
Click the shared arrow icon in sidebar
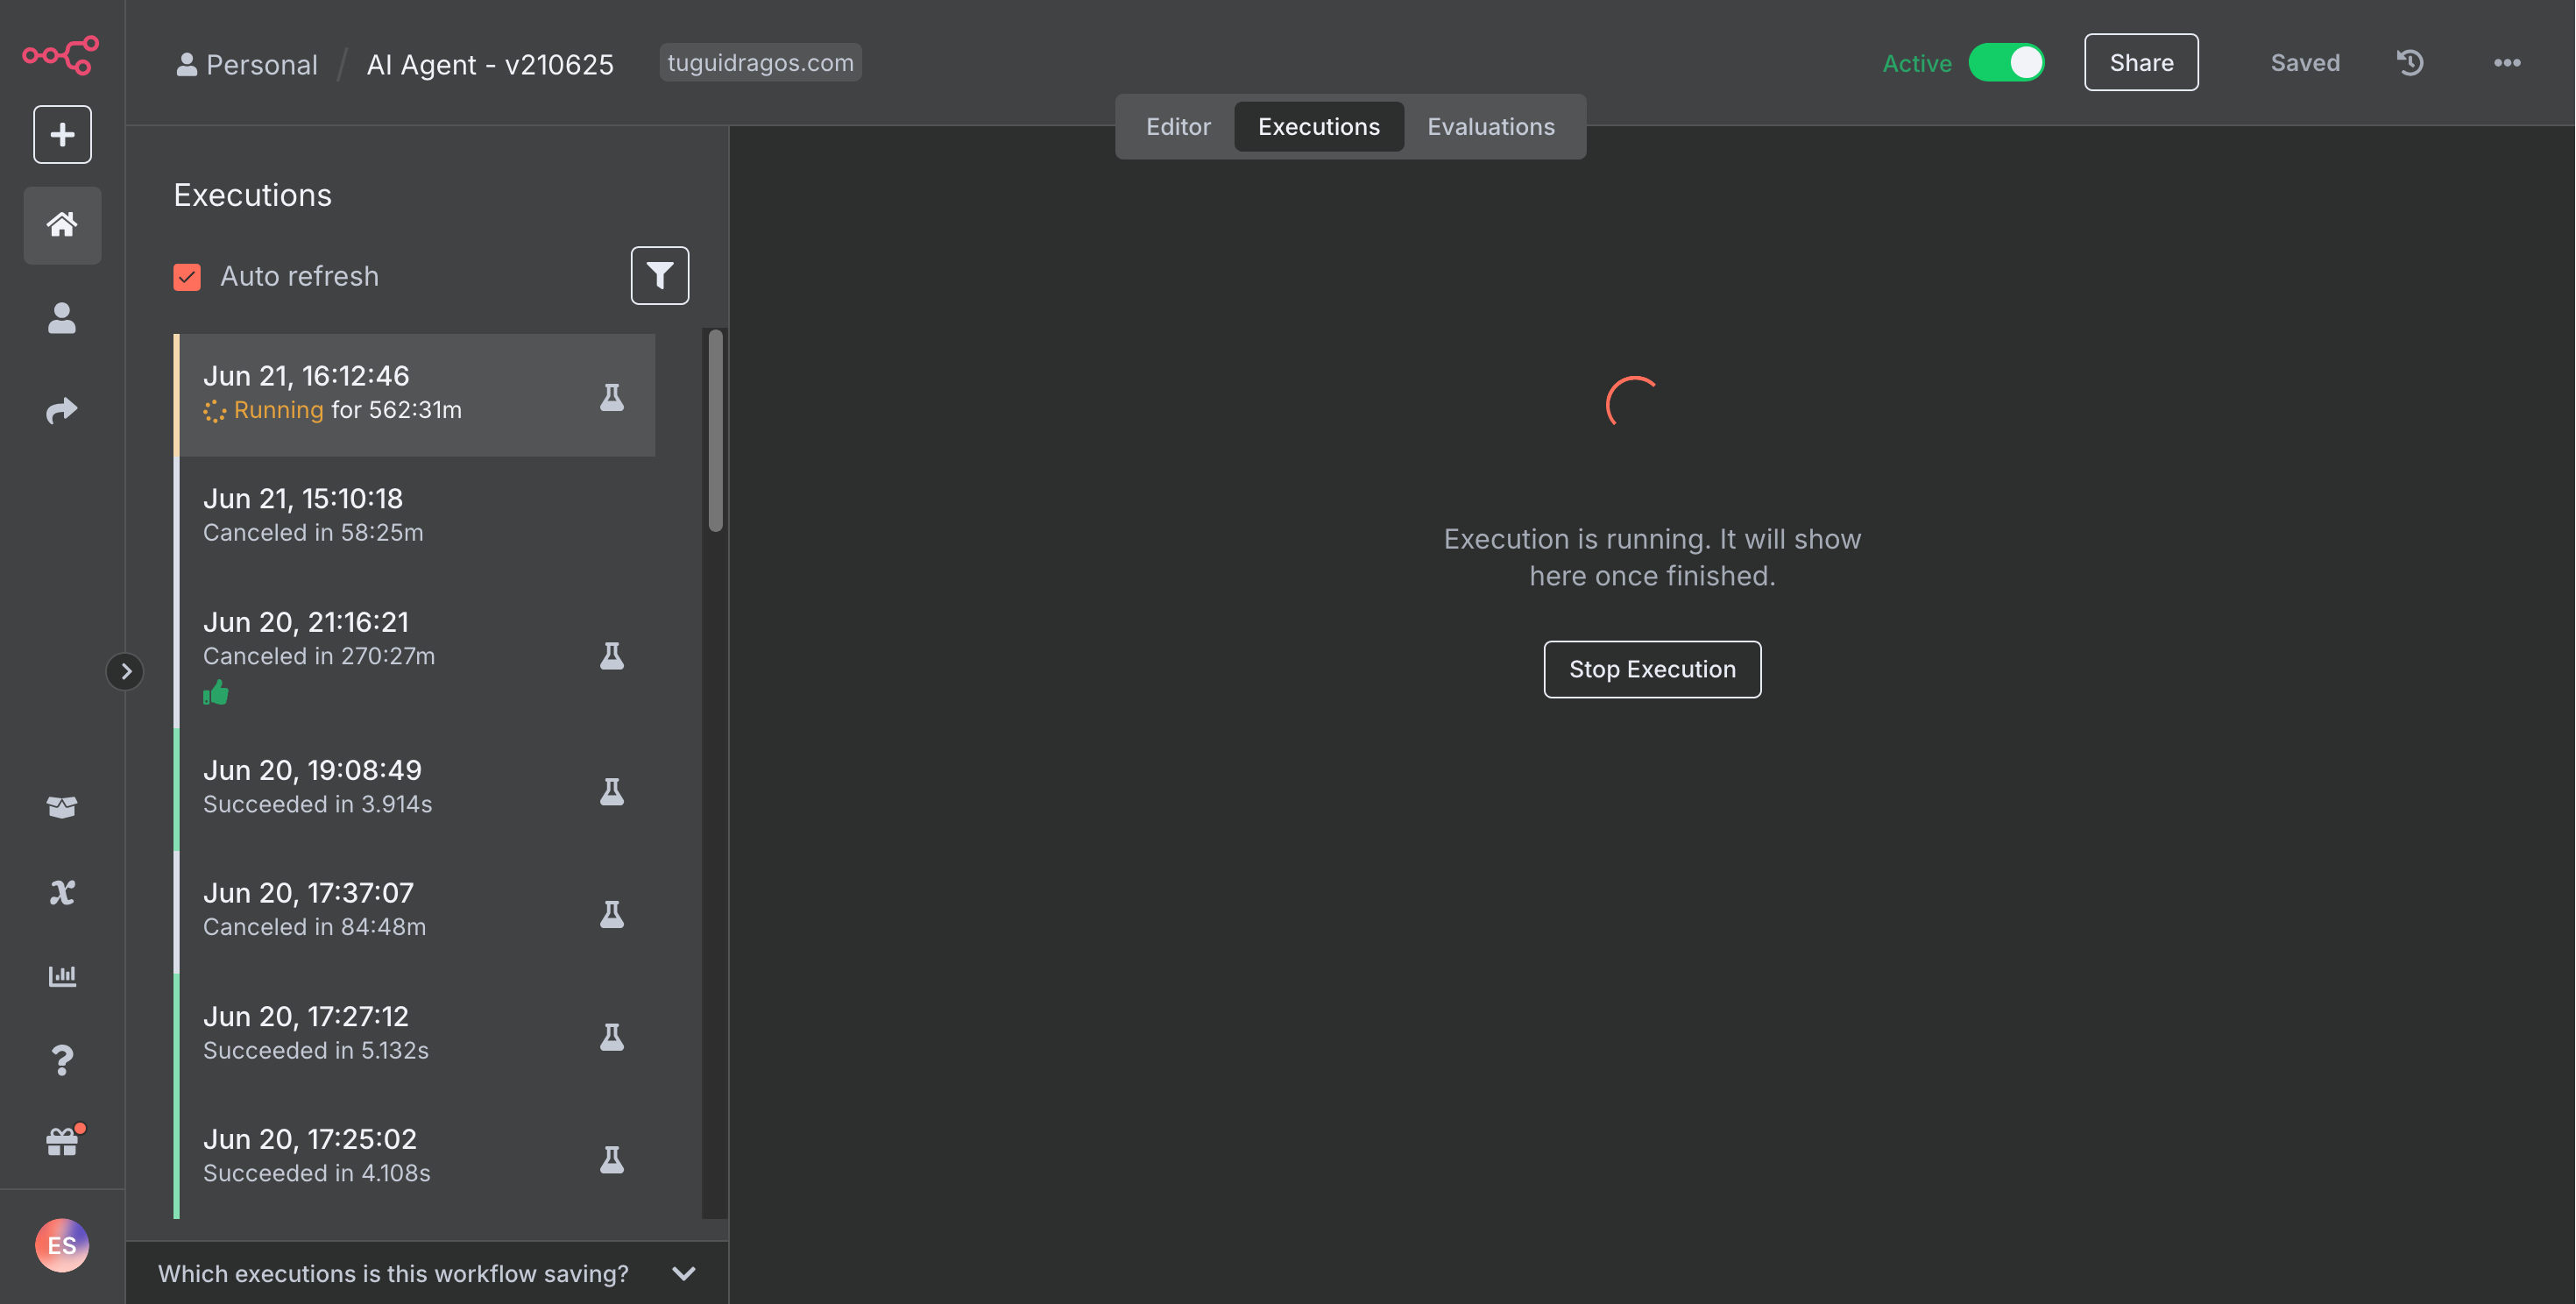62,410
